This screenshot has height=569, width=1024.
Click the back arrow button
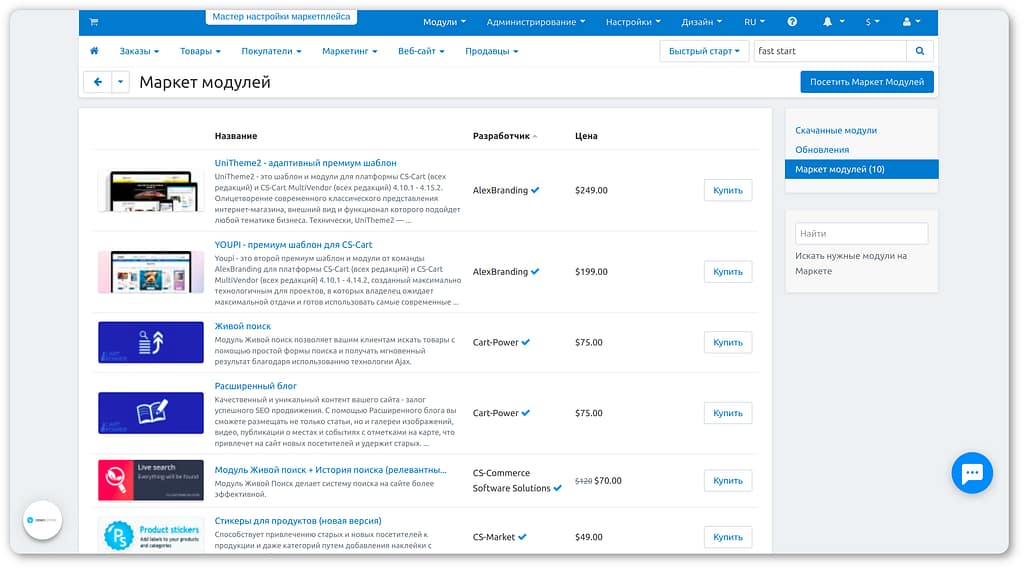tap(97, 82)
